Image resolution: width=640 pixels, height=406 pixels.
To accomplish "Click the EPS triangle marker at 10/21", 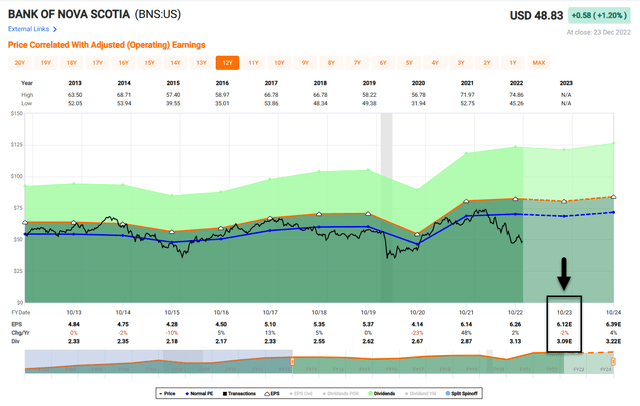I will tap(466, 201).
